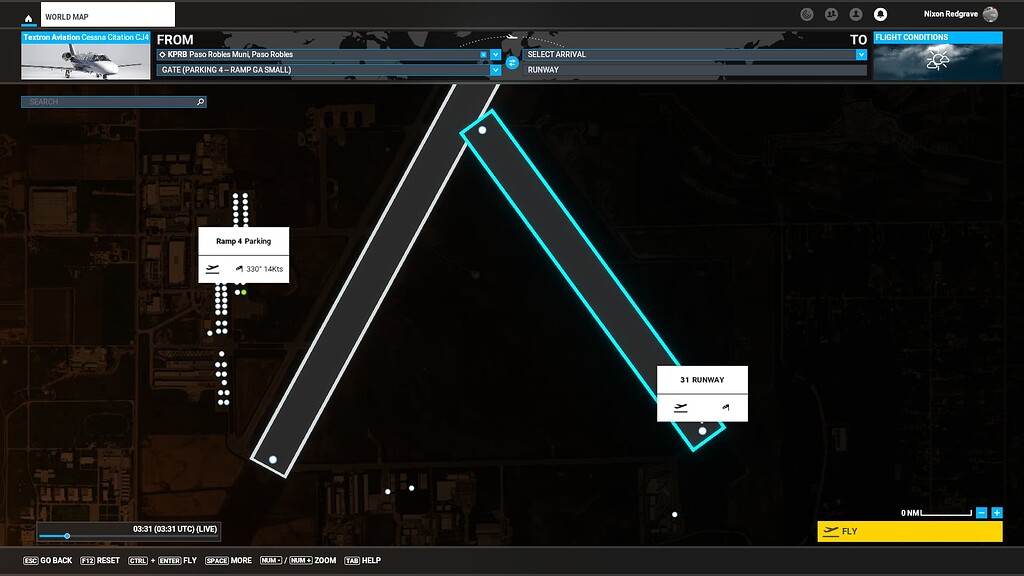Click the plus button to zoom the map
This screenshot has height=576, width=1024.
point(994,513)
